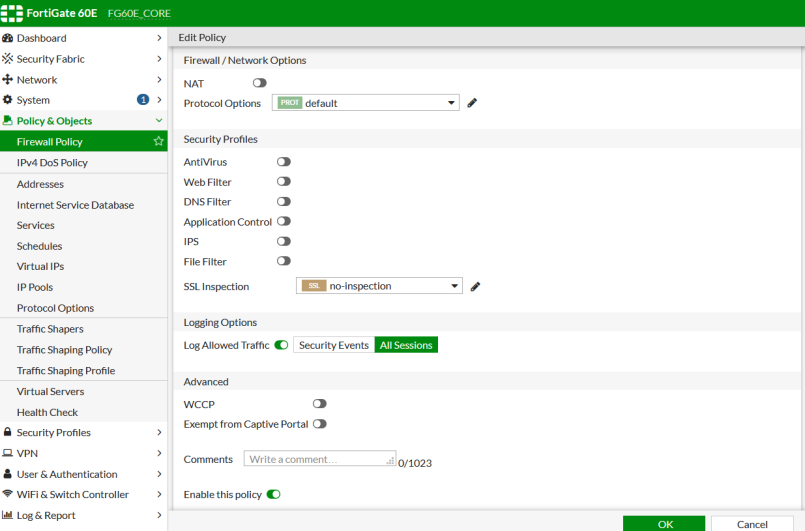Expand the Dashboard menu chevron
The image size is (805, 531).
click(x=159, y=38)
